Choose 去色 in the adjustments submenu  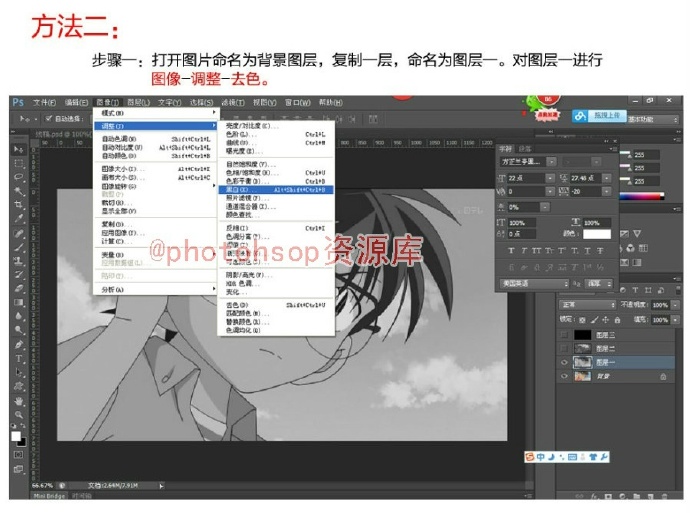pyautogui.click(x=276, y=304)
